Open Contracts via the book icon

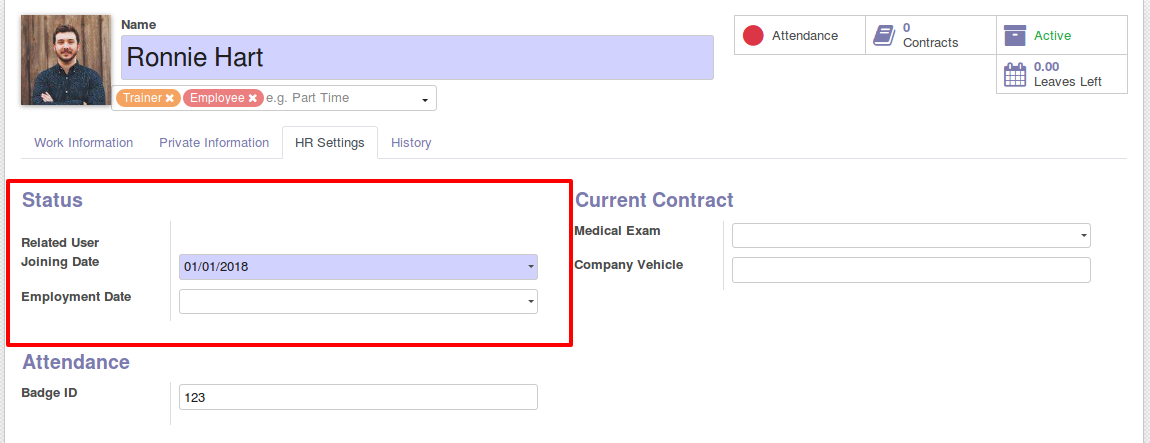tap(884, 35)
